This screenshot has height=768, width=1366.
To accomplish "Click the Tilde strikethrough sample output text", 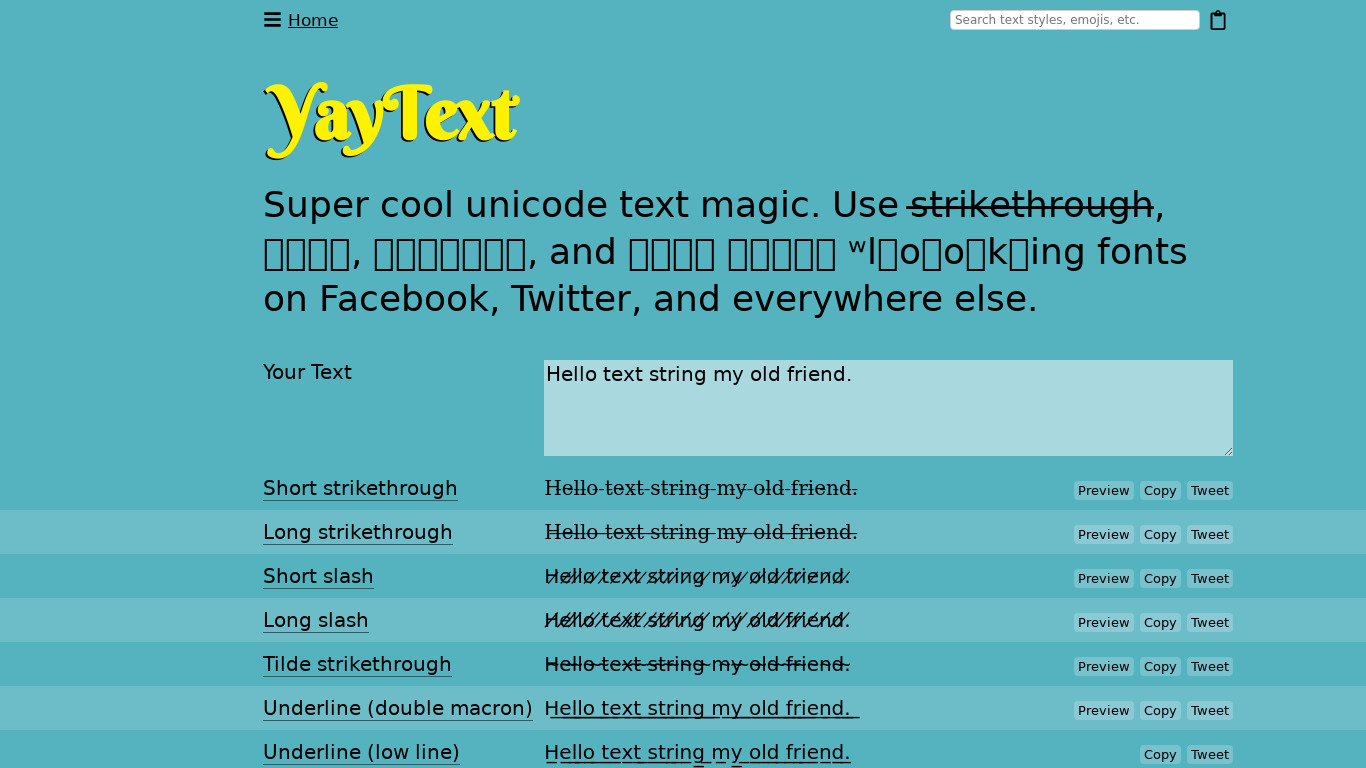I will pyautogui.click(x=698, y=664).
